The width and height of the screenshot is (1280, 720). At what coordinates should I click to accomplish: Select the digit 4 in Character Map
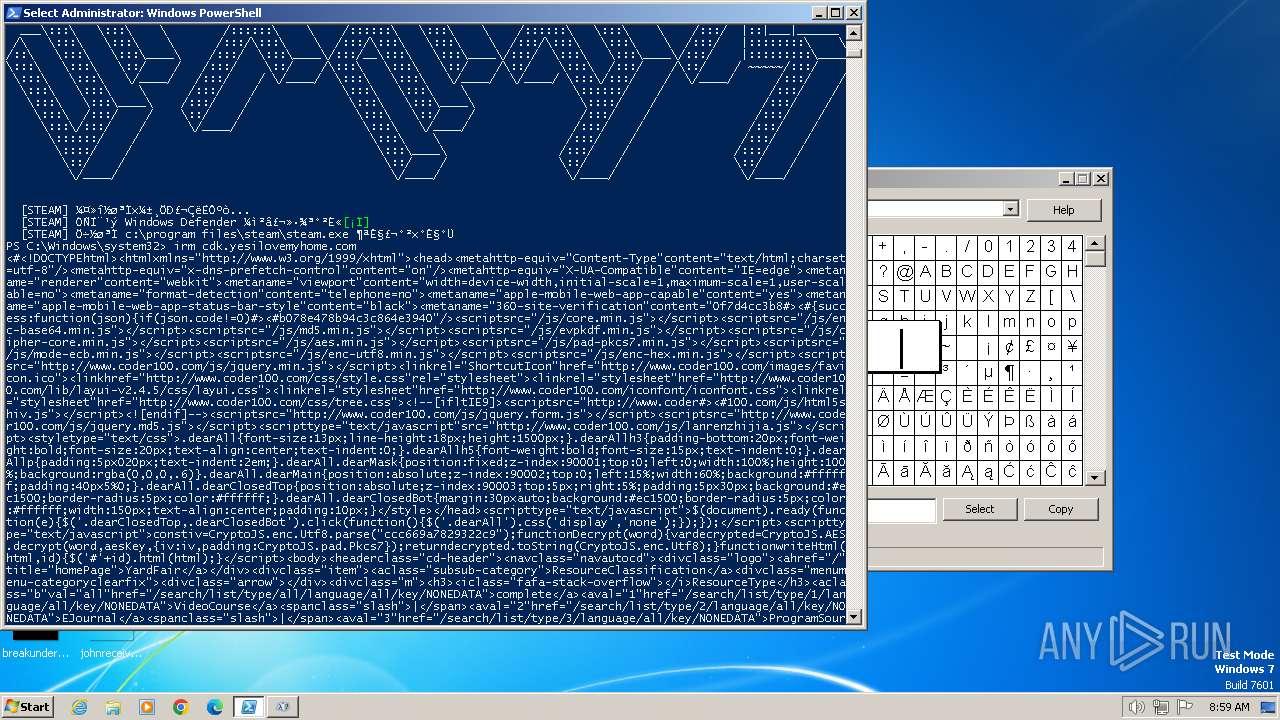click(1072, 246)
